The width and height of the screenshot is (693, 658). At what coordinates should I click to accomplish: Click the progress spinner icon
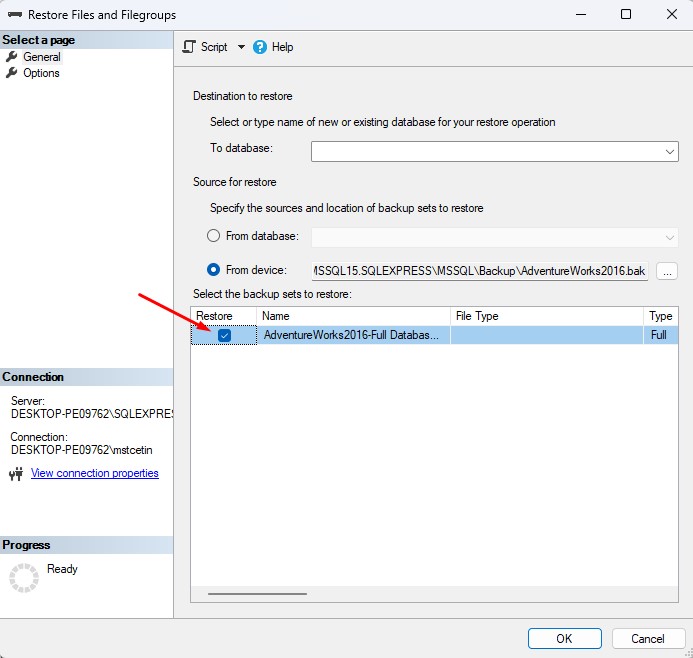pos(24,578)
